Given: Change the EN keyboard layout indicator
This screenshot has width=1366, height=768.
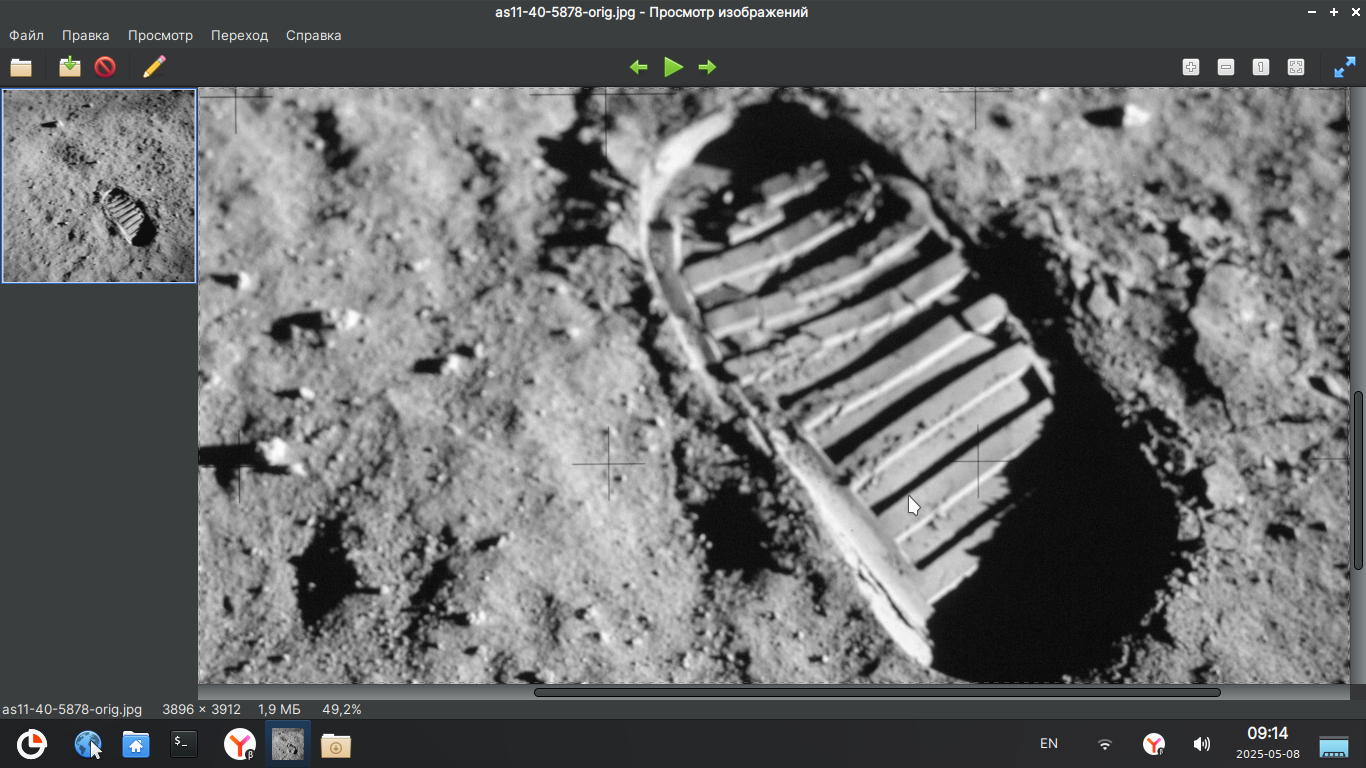Looking at the screenshot, I should tap(1049, 744).
